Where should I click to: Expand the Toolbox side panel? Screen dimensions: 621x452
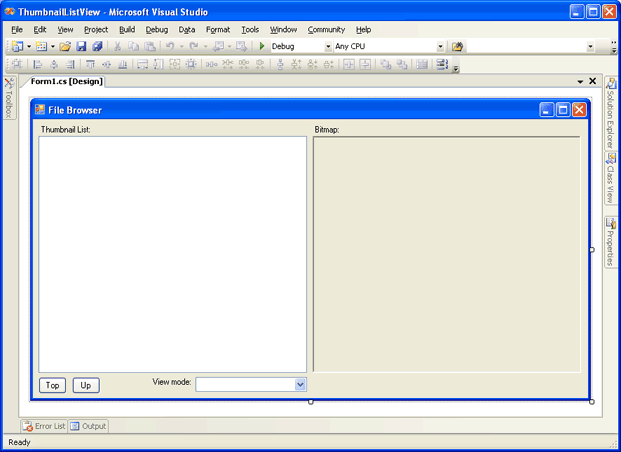pos(8,98)
